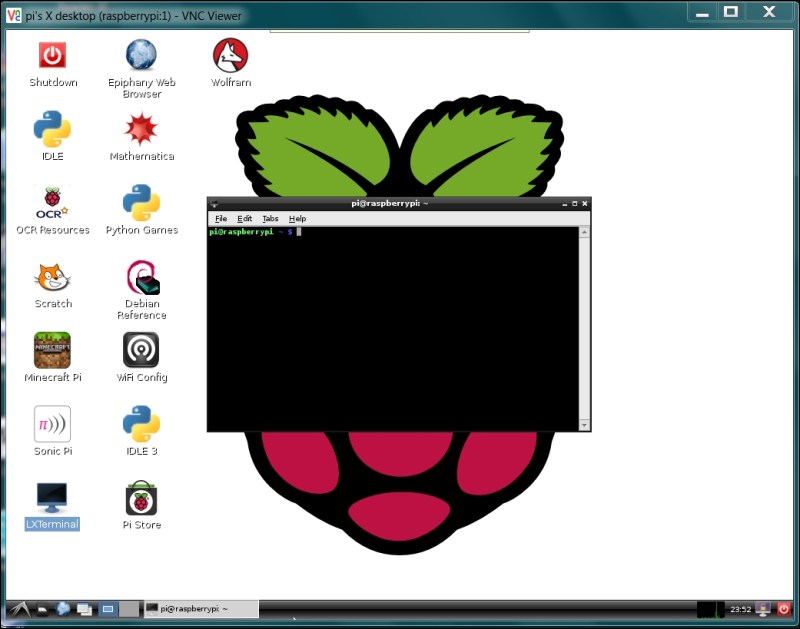800x629 pixels.
Task: Select the IDLE Python icon
Action: (x=52, y=129)
